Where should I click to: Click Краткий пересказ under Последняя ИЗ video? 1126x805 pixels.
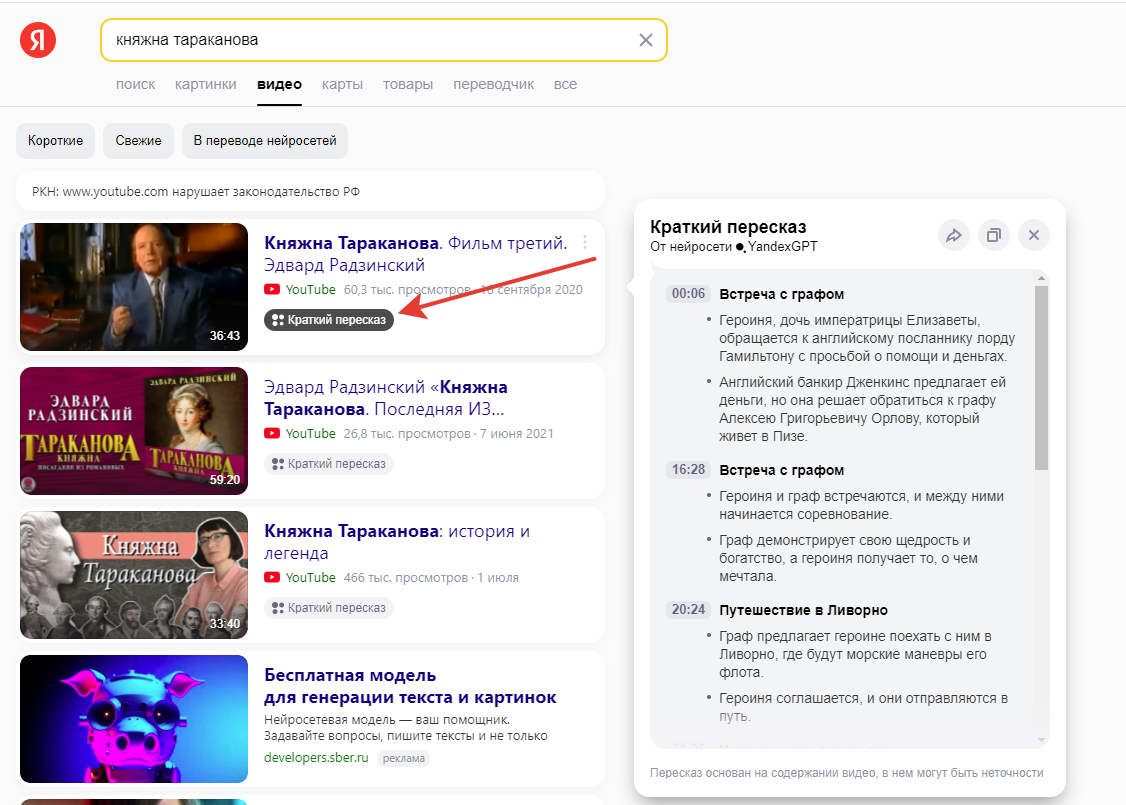click(329, 464)
